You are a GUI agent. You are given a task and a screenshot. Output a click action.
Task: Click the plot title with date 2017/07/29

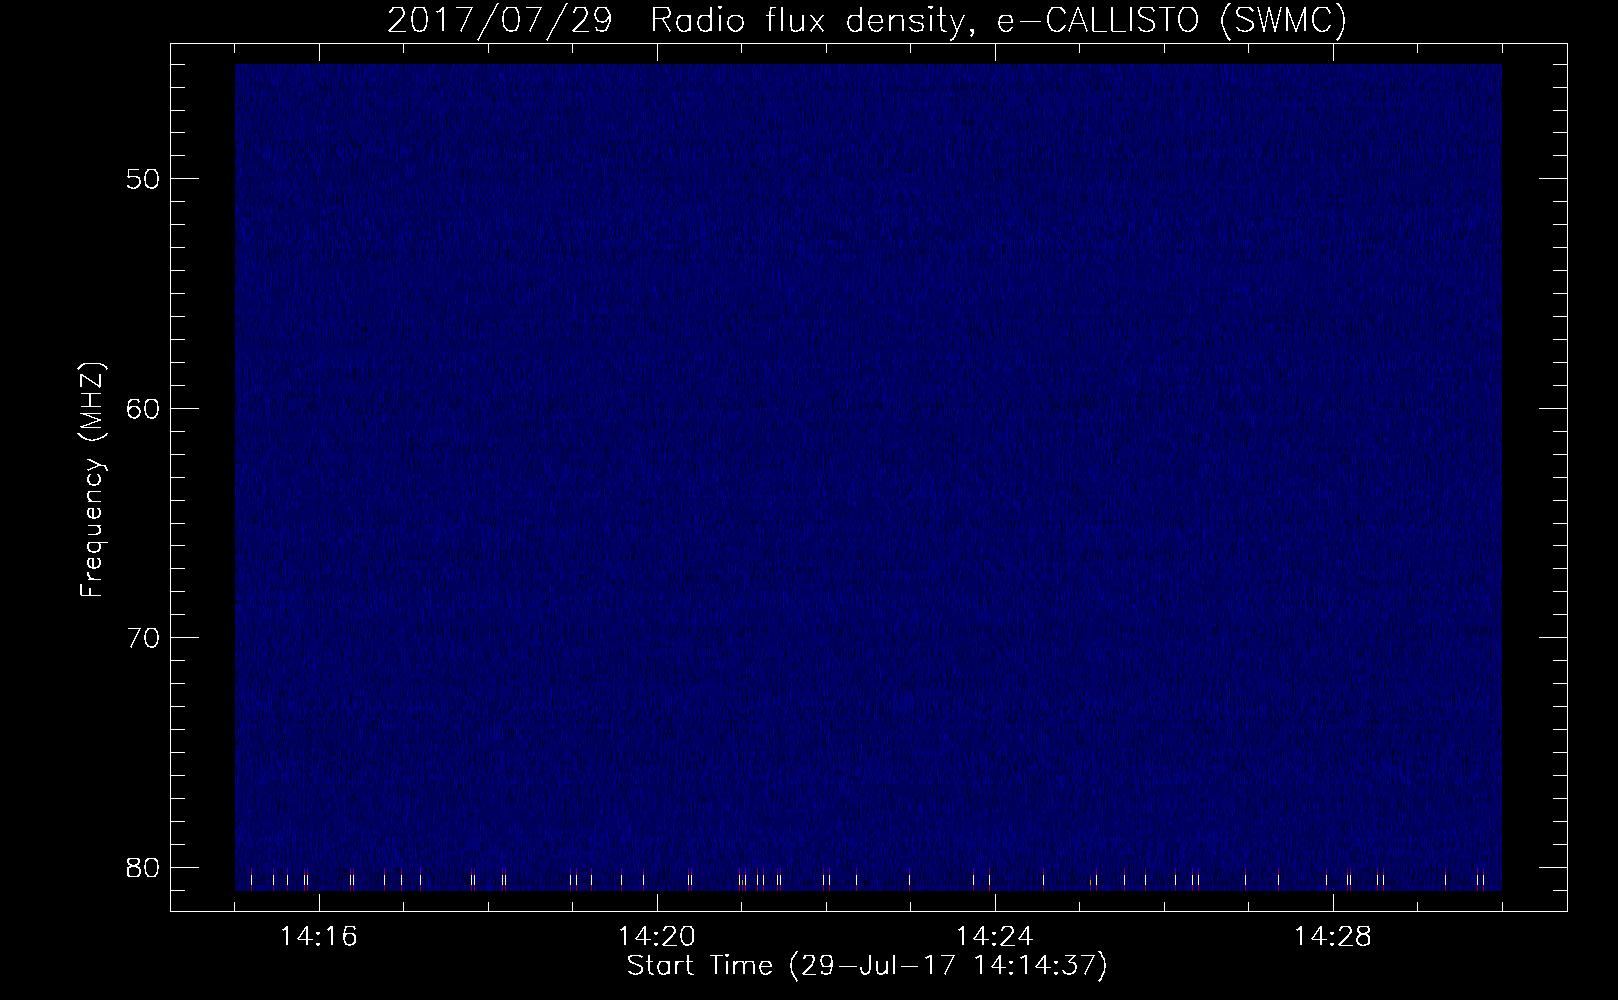click(x=867, y=21)
